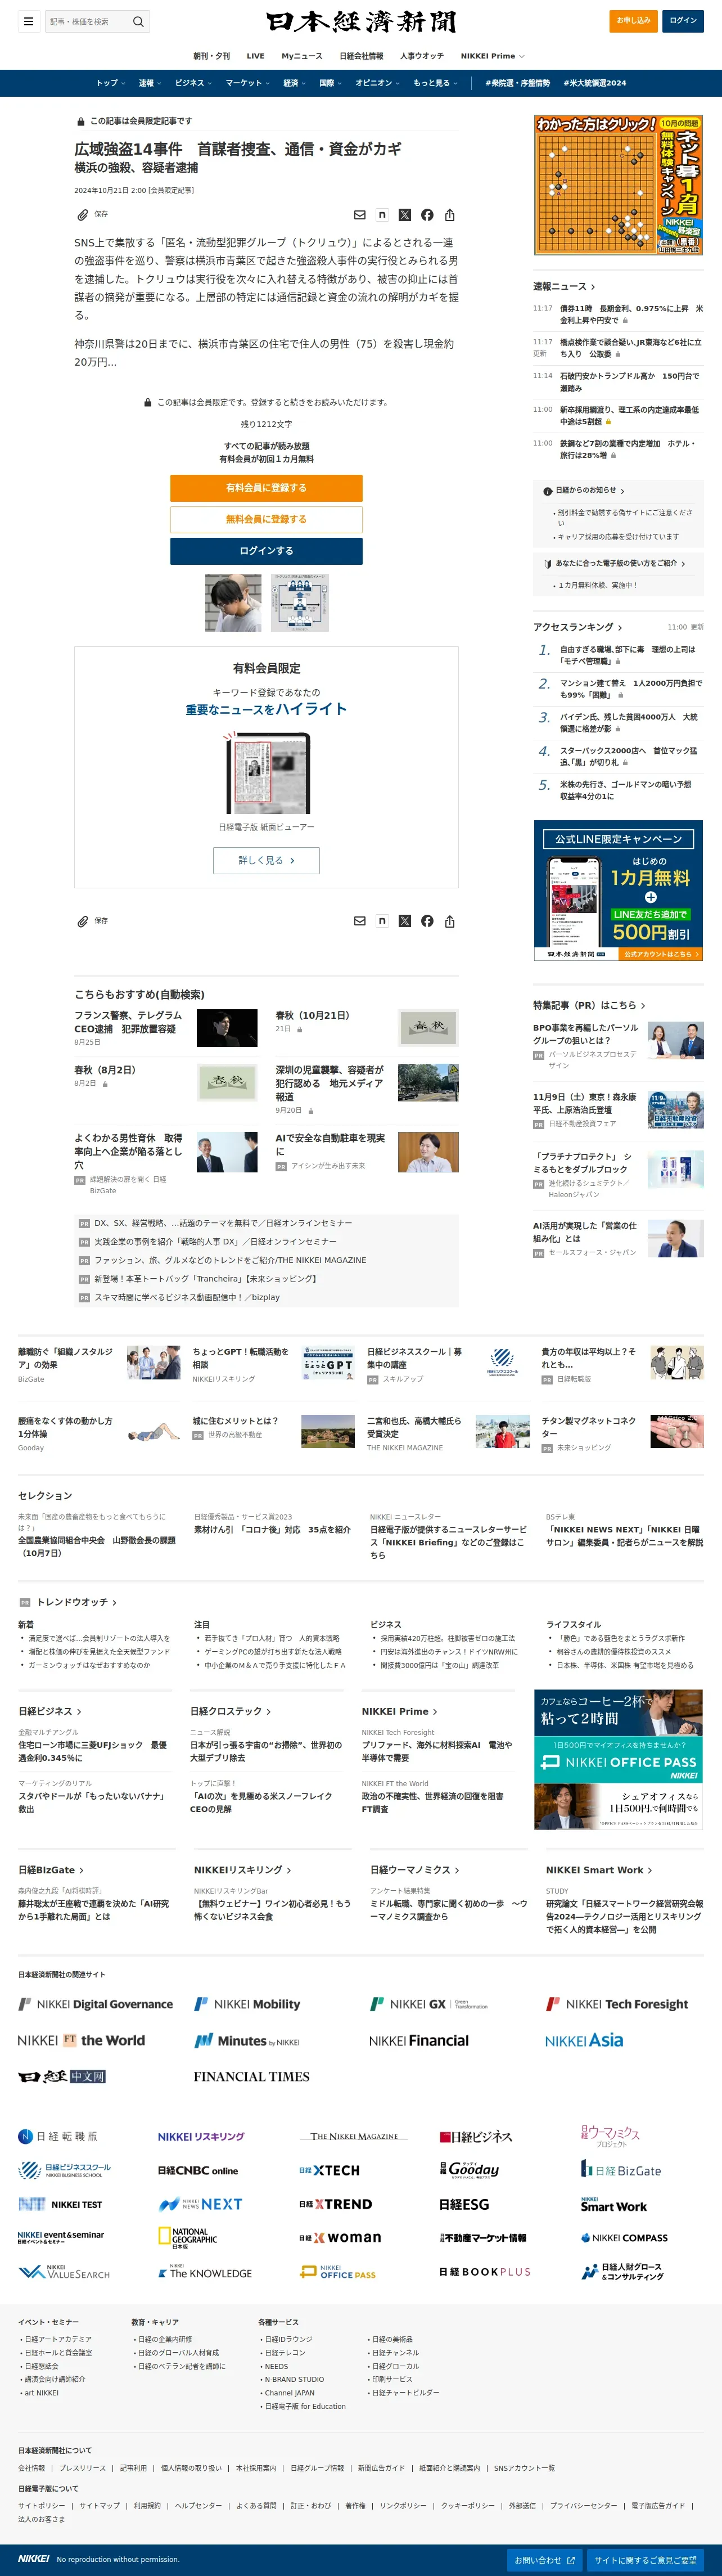Image resolution: width=722 pixels, height=2576 pixels.
Task: Share on X icon above article
Action: point(405,215)
